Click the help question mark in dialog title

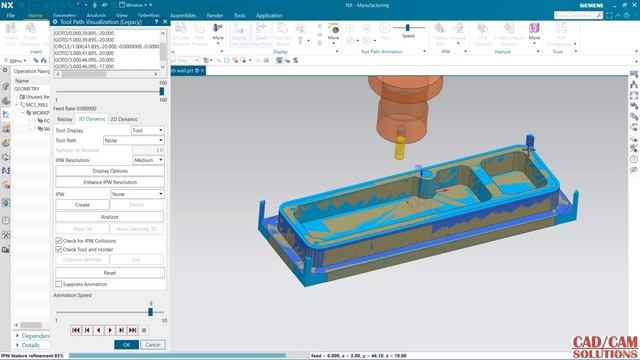pyautogui.click(x=156, y=22)
